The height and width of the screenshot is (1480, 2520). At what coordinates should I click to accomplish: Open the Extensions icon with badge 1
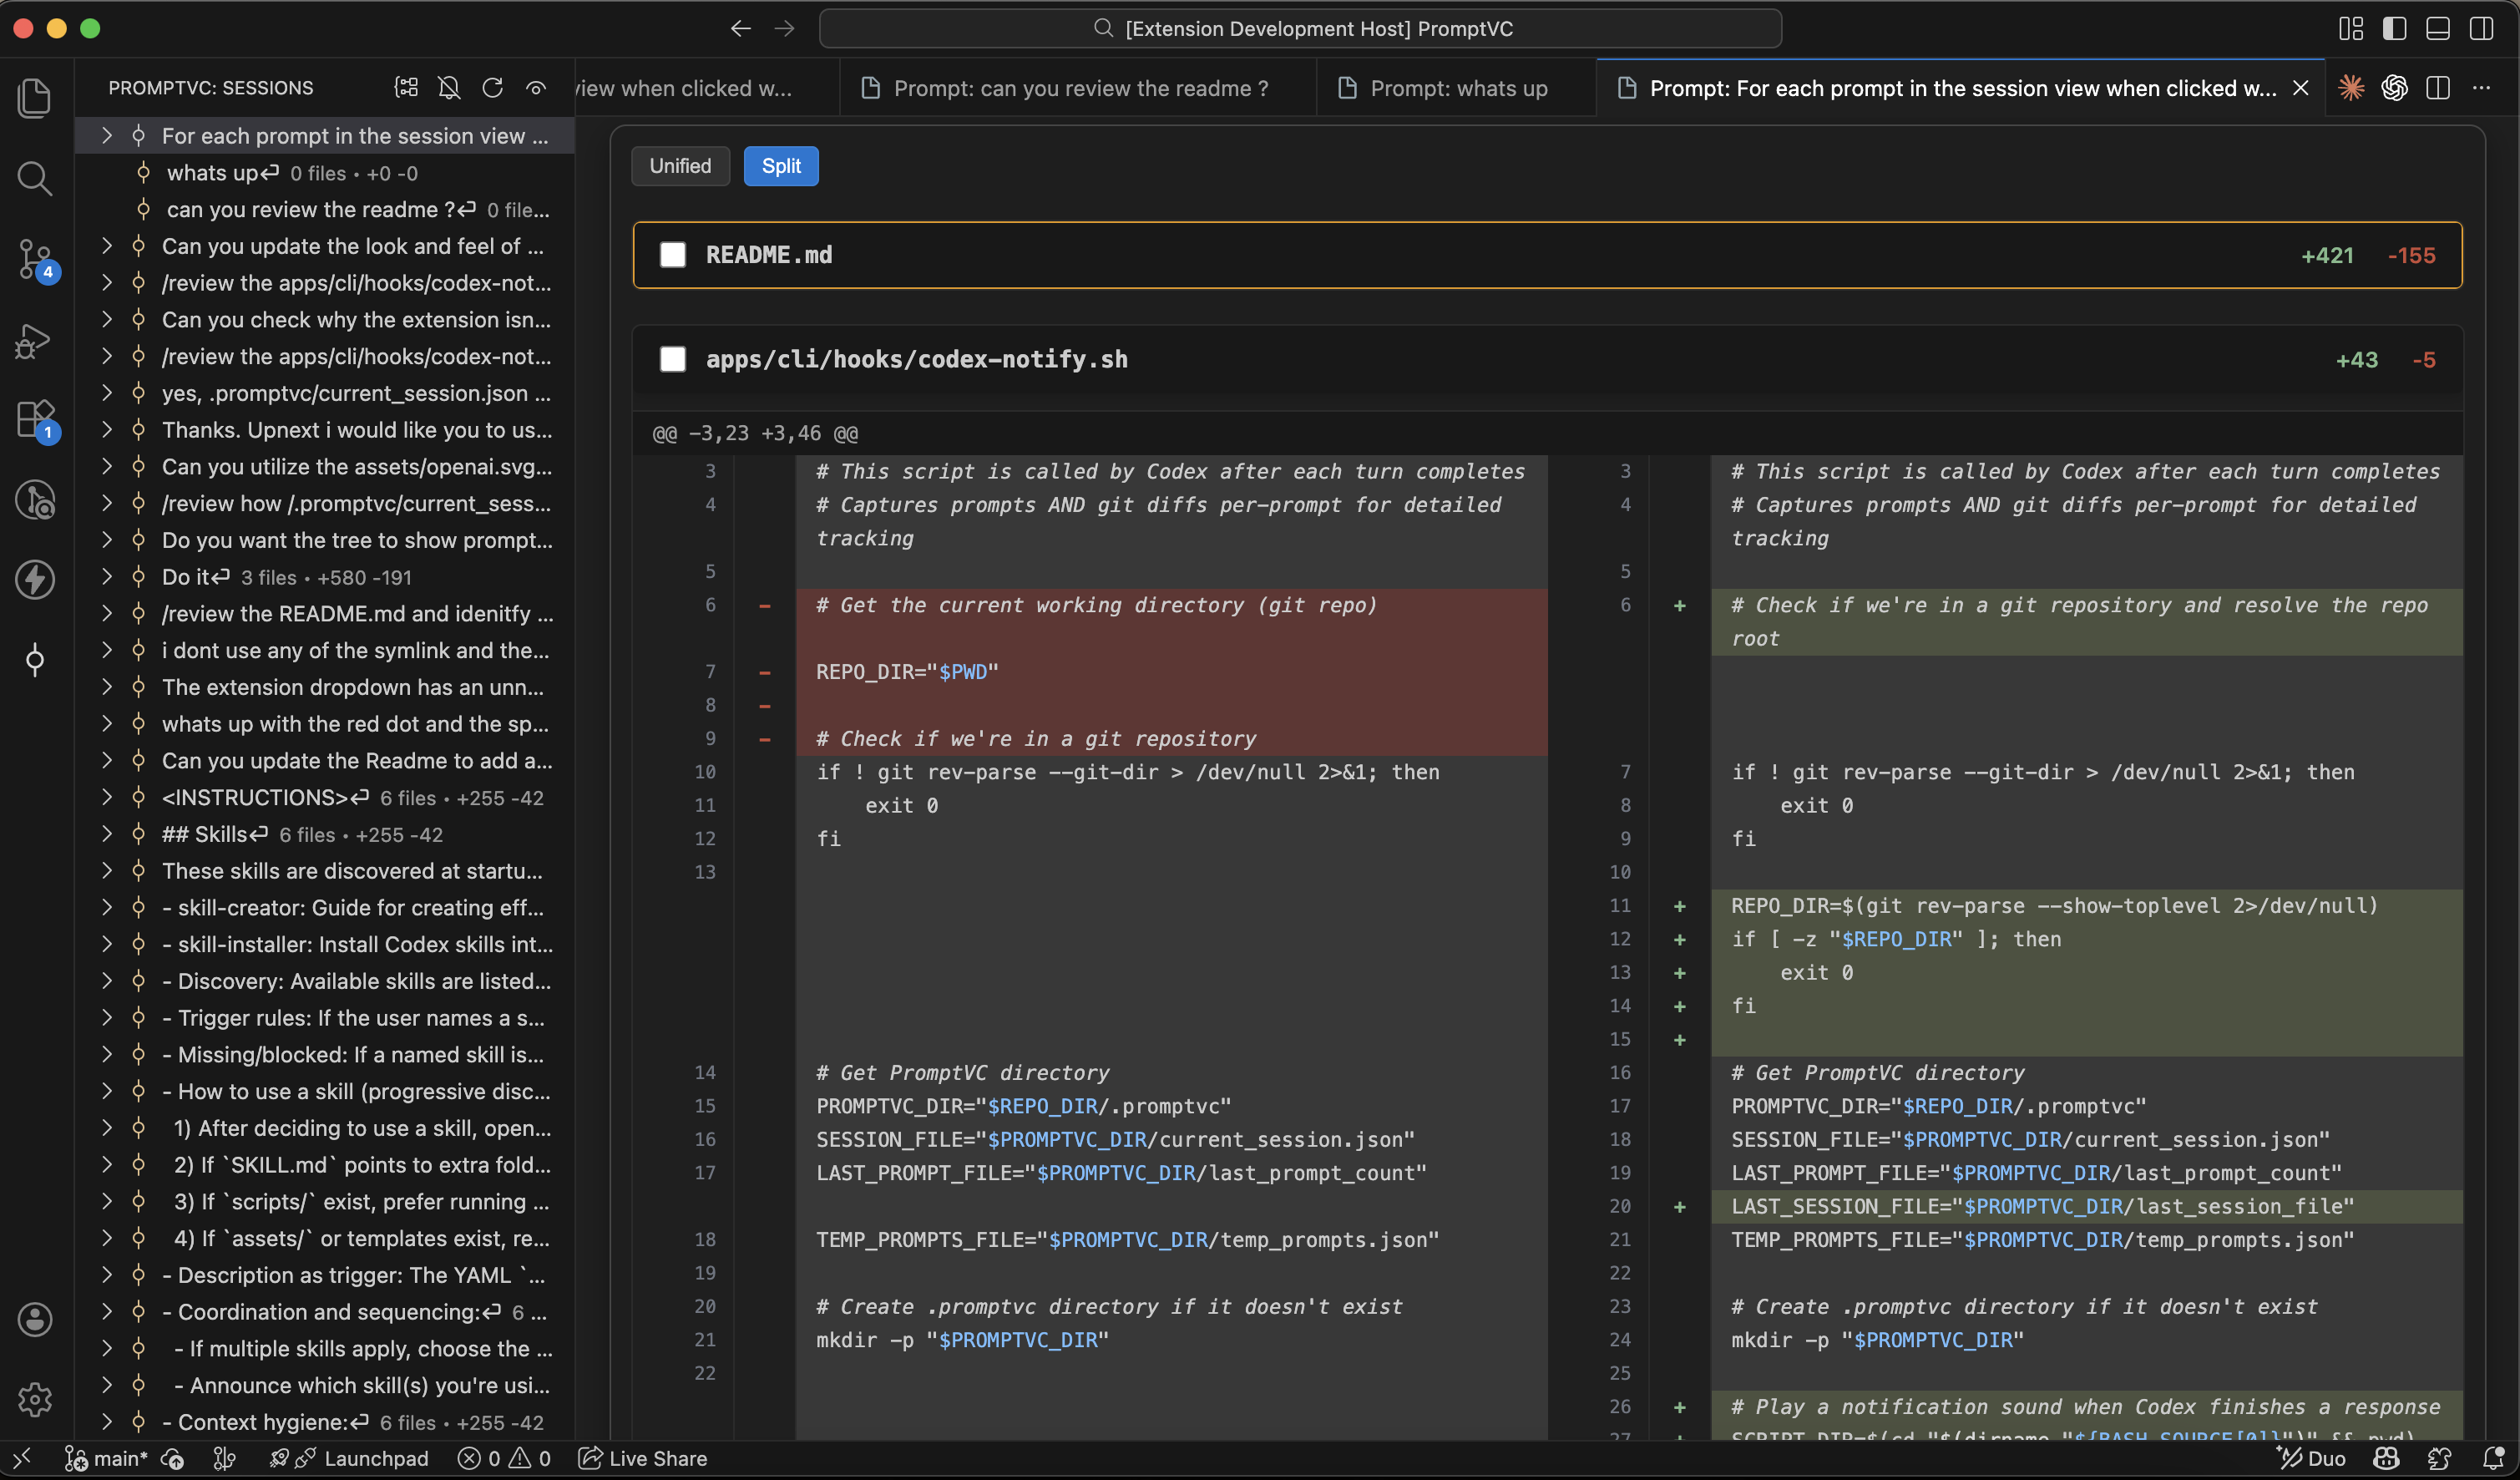tap(35, 420)
